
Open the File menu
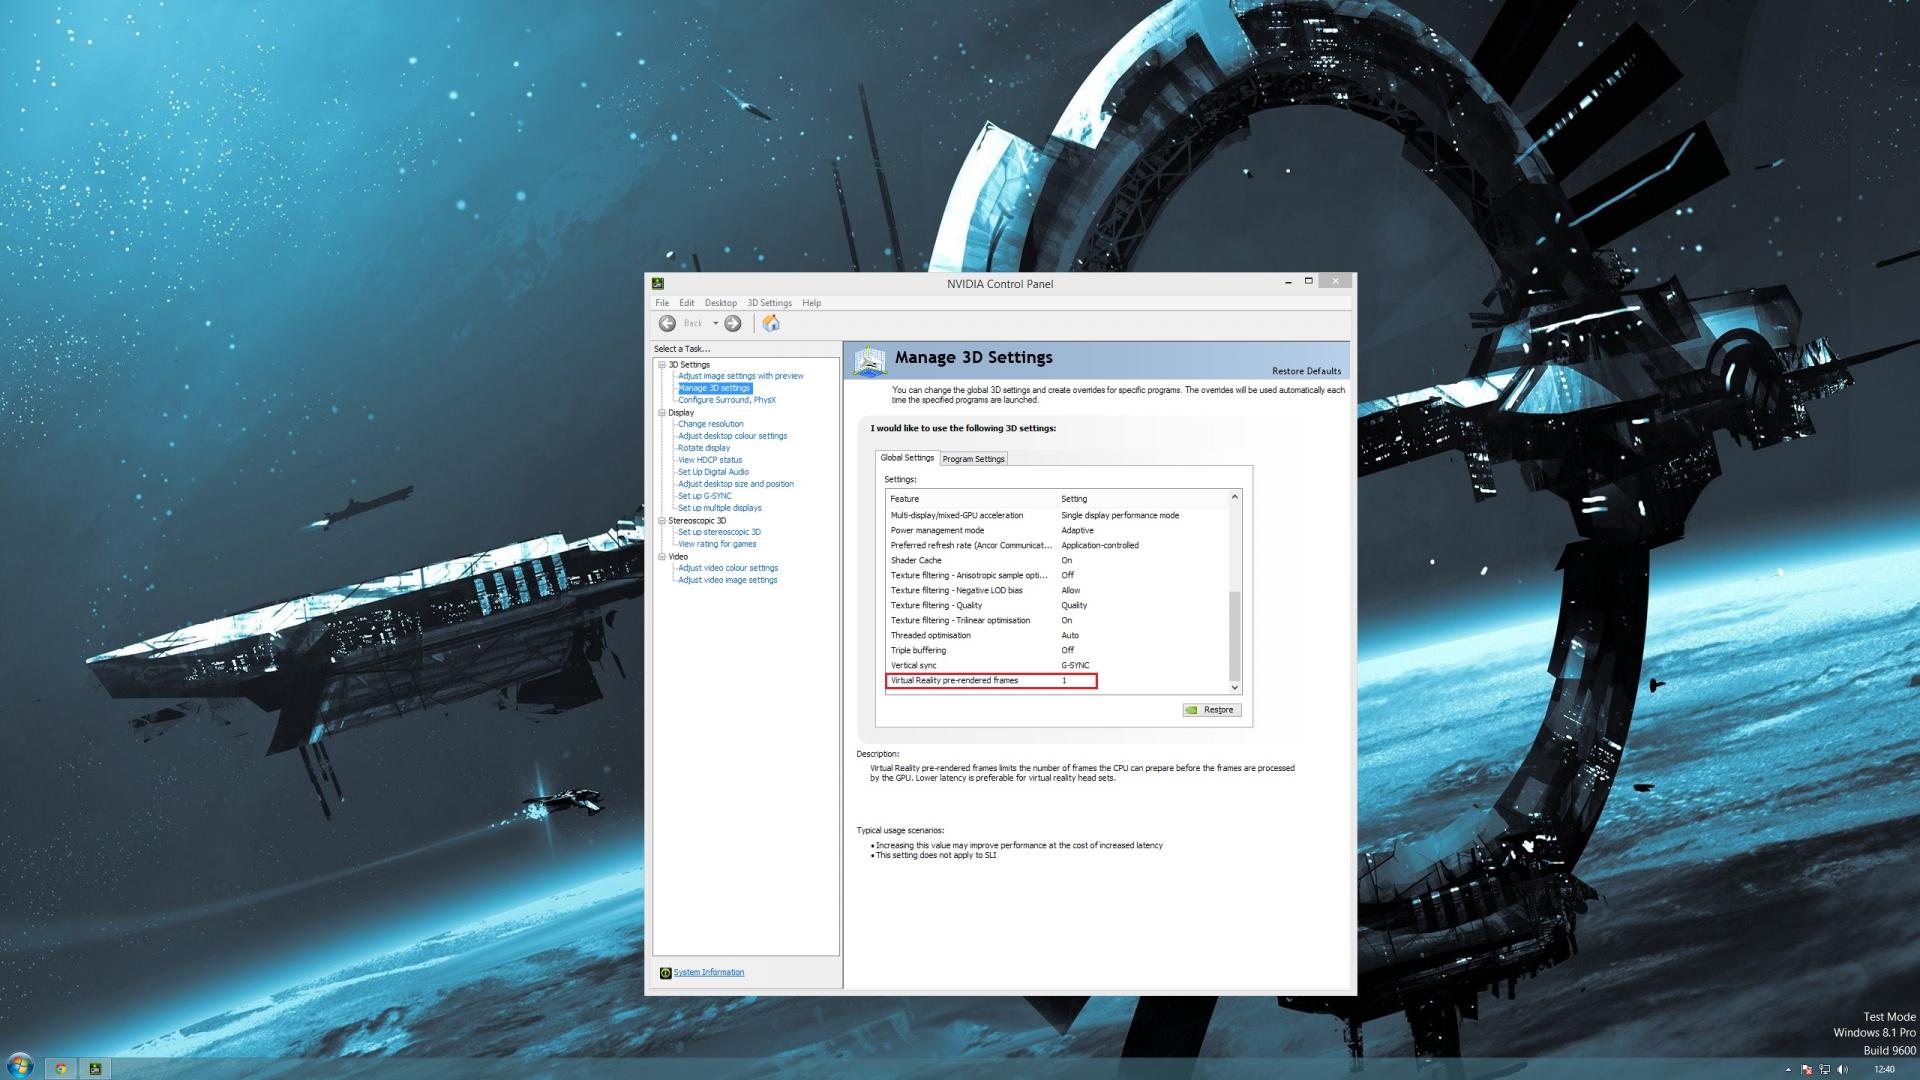click(662, 303)
